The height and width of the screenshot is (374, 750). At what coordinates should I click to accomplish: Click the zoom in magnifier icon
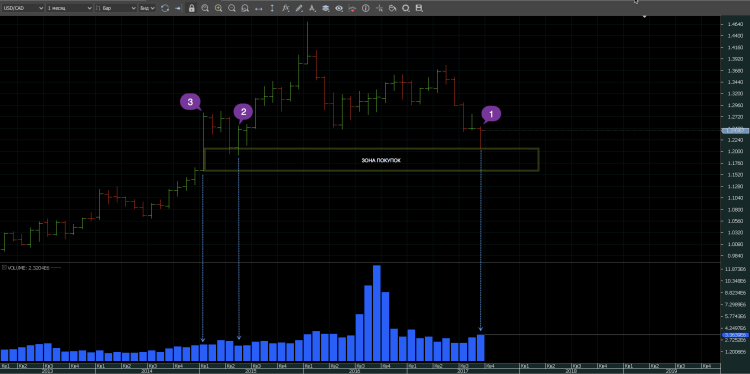tap(219, 8)
